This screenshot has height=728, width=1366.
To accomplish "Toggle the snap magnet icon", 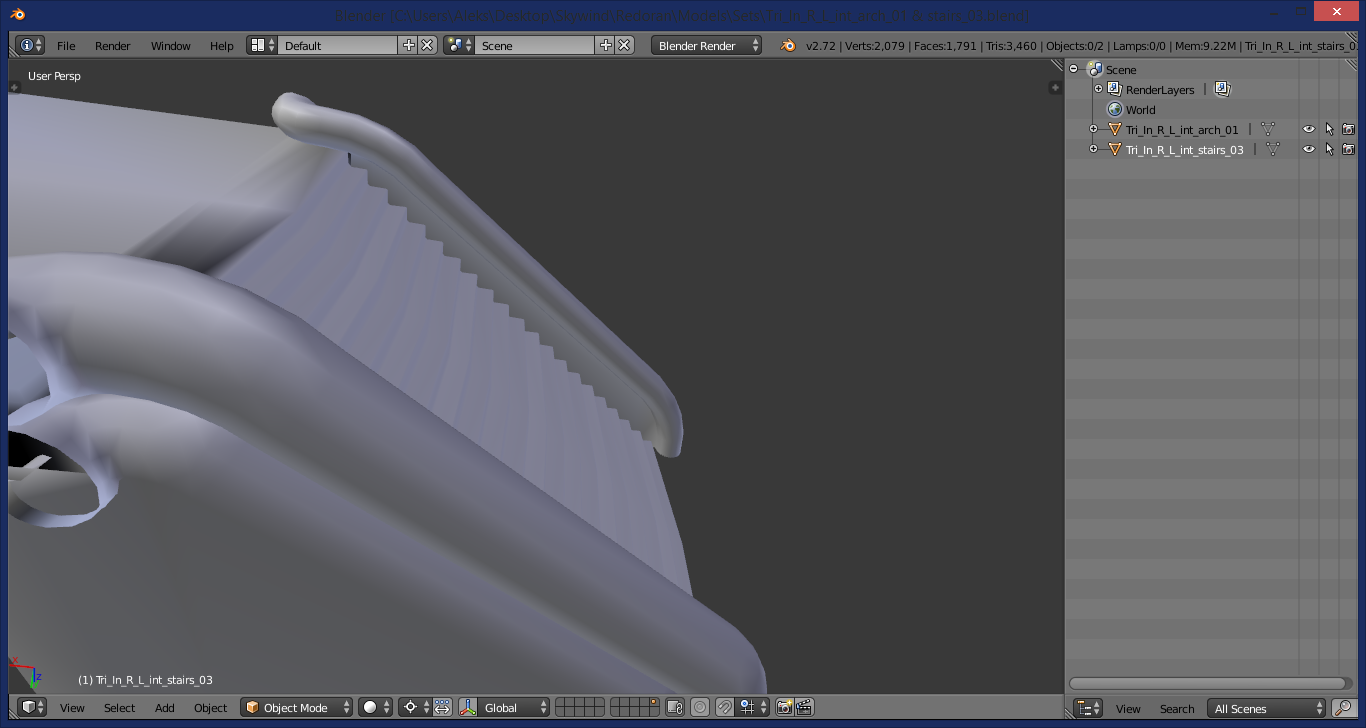I will point(725,707).
